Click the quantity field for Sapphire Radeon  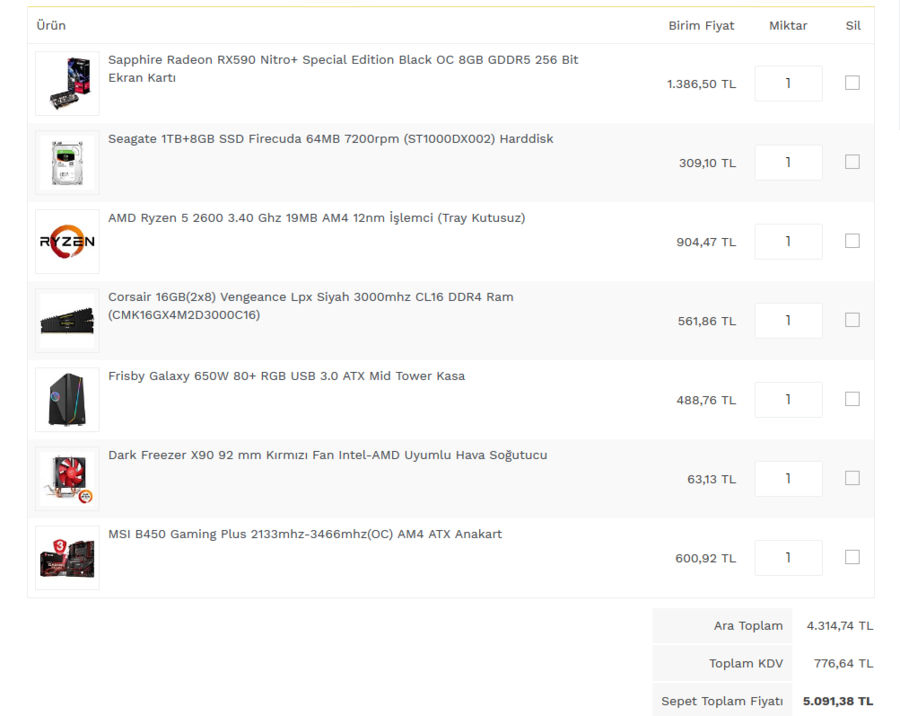tap(788, 84)
